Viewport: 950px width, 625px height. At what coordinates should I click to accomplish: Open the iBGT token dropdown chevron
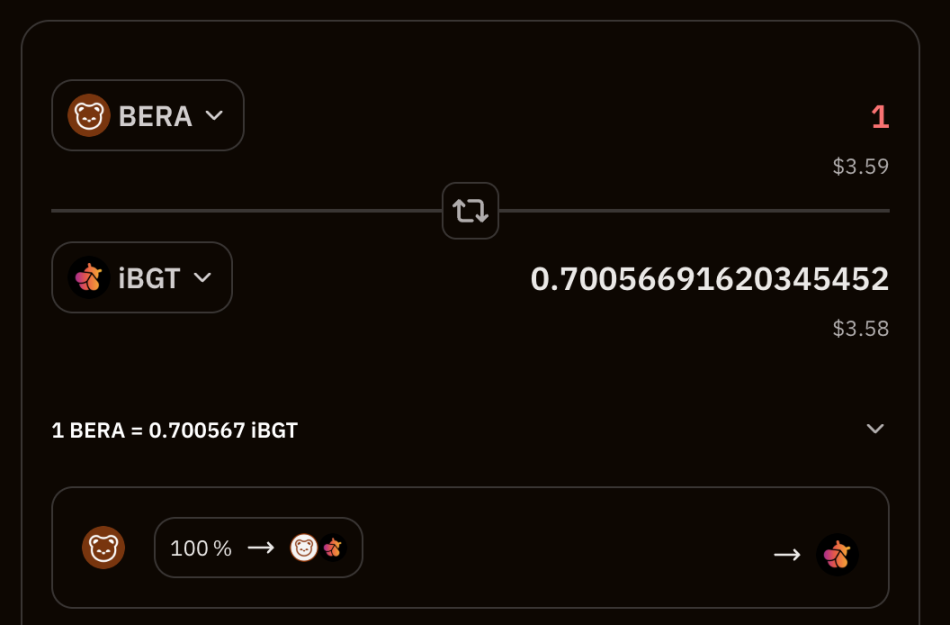[202, 278]
